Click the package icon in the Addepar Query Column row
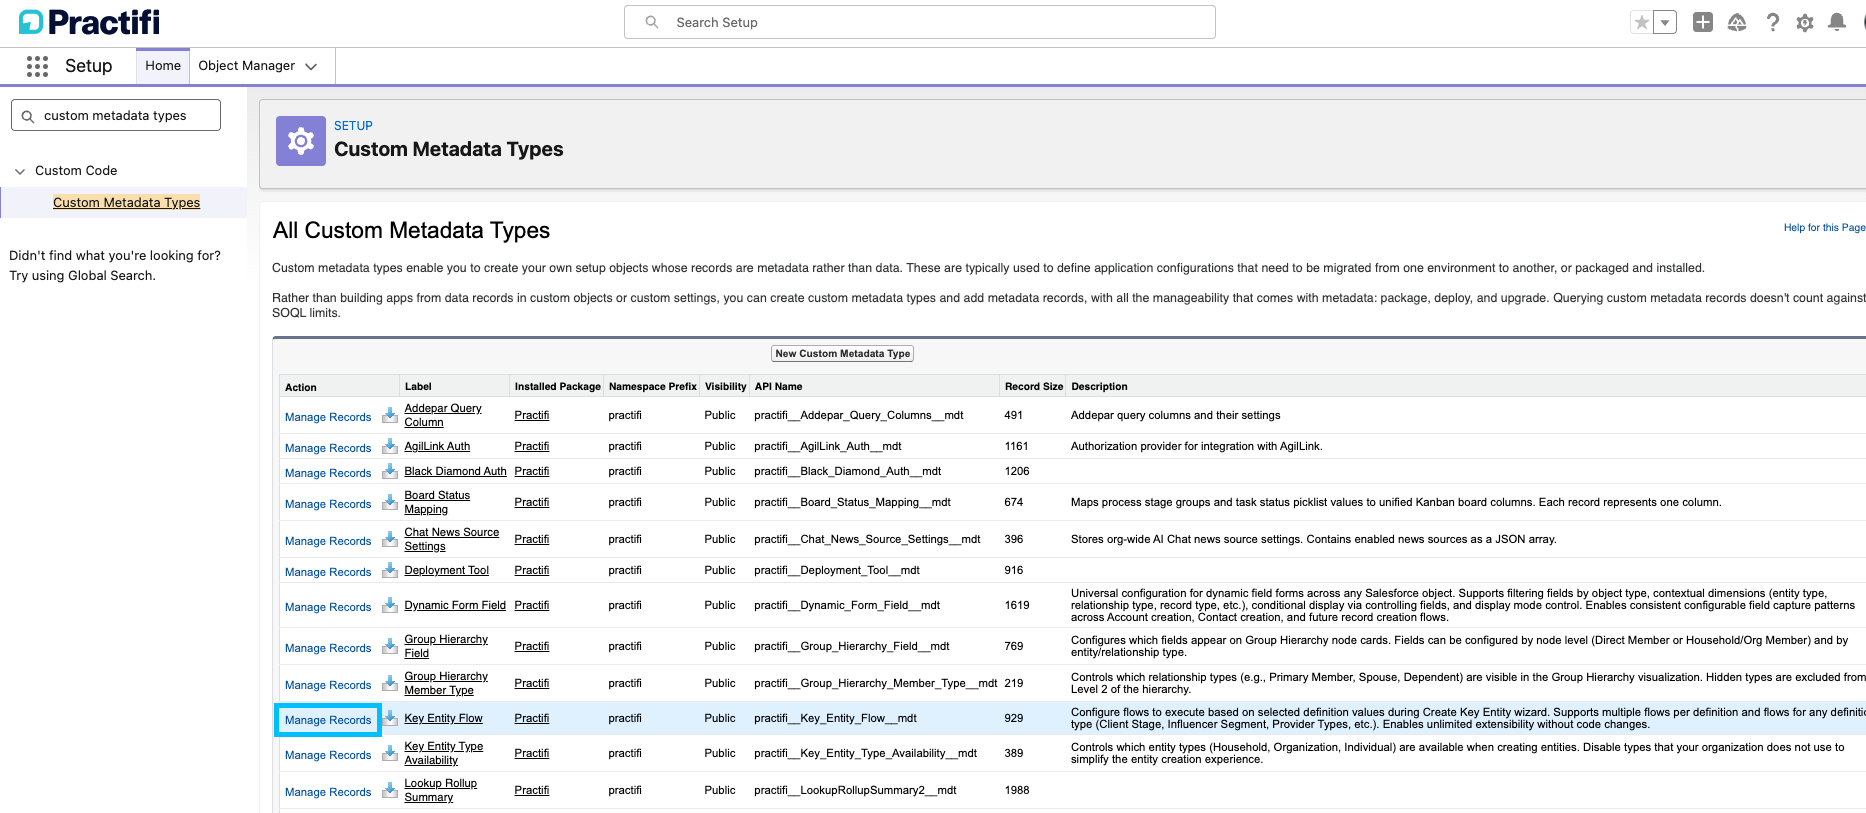This screenshot has width=1866, height=813. [390, 415]
